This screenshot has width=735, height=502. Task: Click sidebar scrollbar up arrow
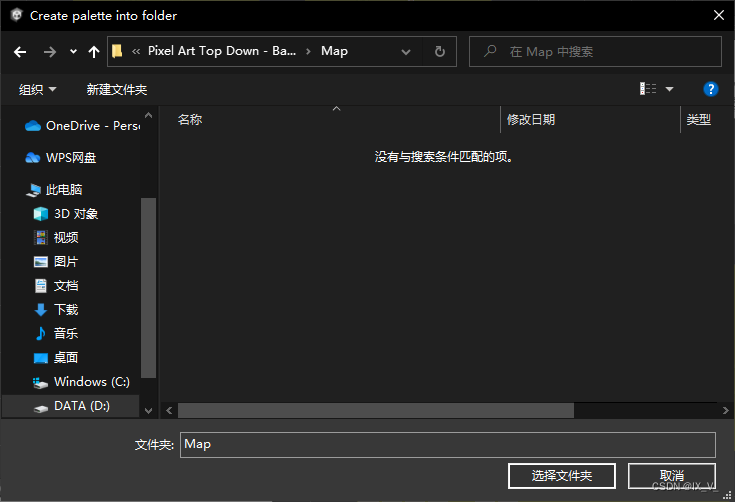149,115
